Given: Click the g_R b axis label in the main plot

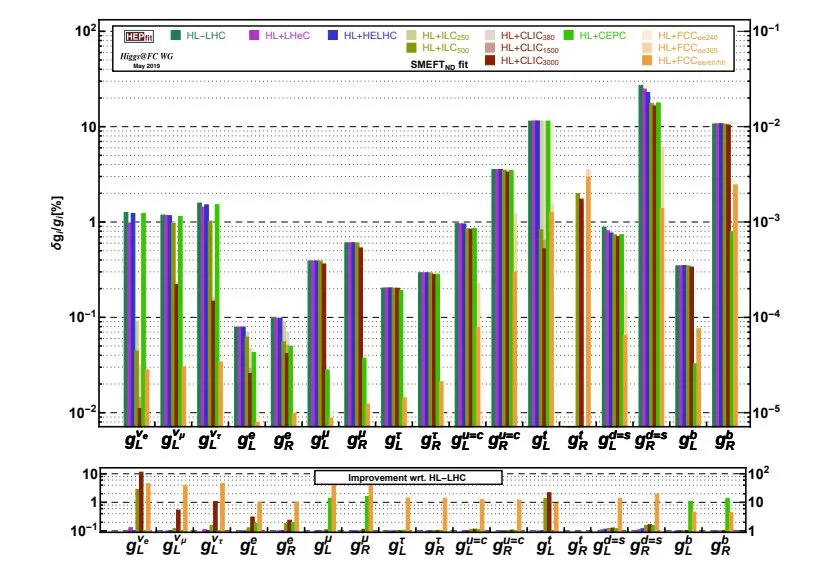Looking at the screenshot, I should [724, 440].
